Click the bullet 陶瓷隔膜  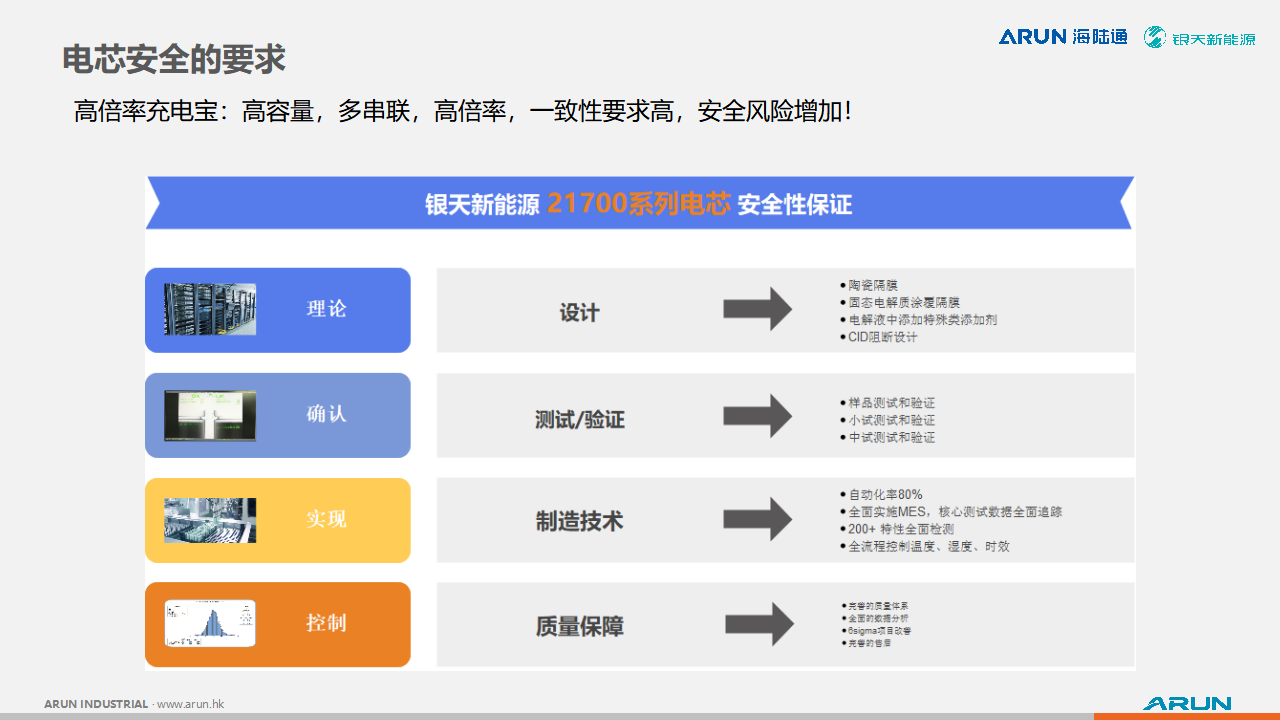(868, 286)
